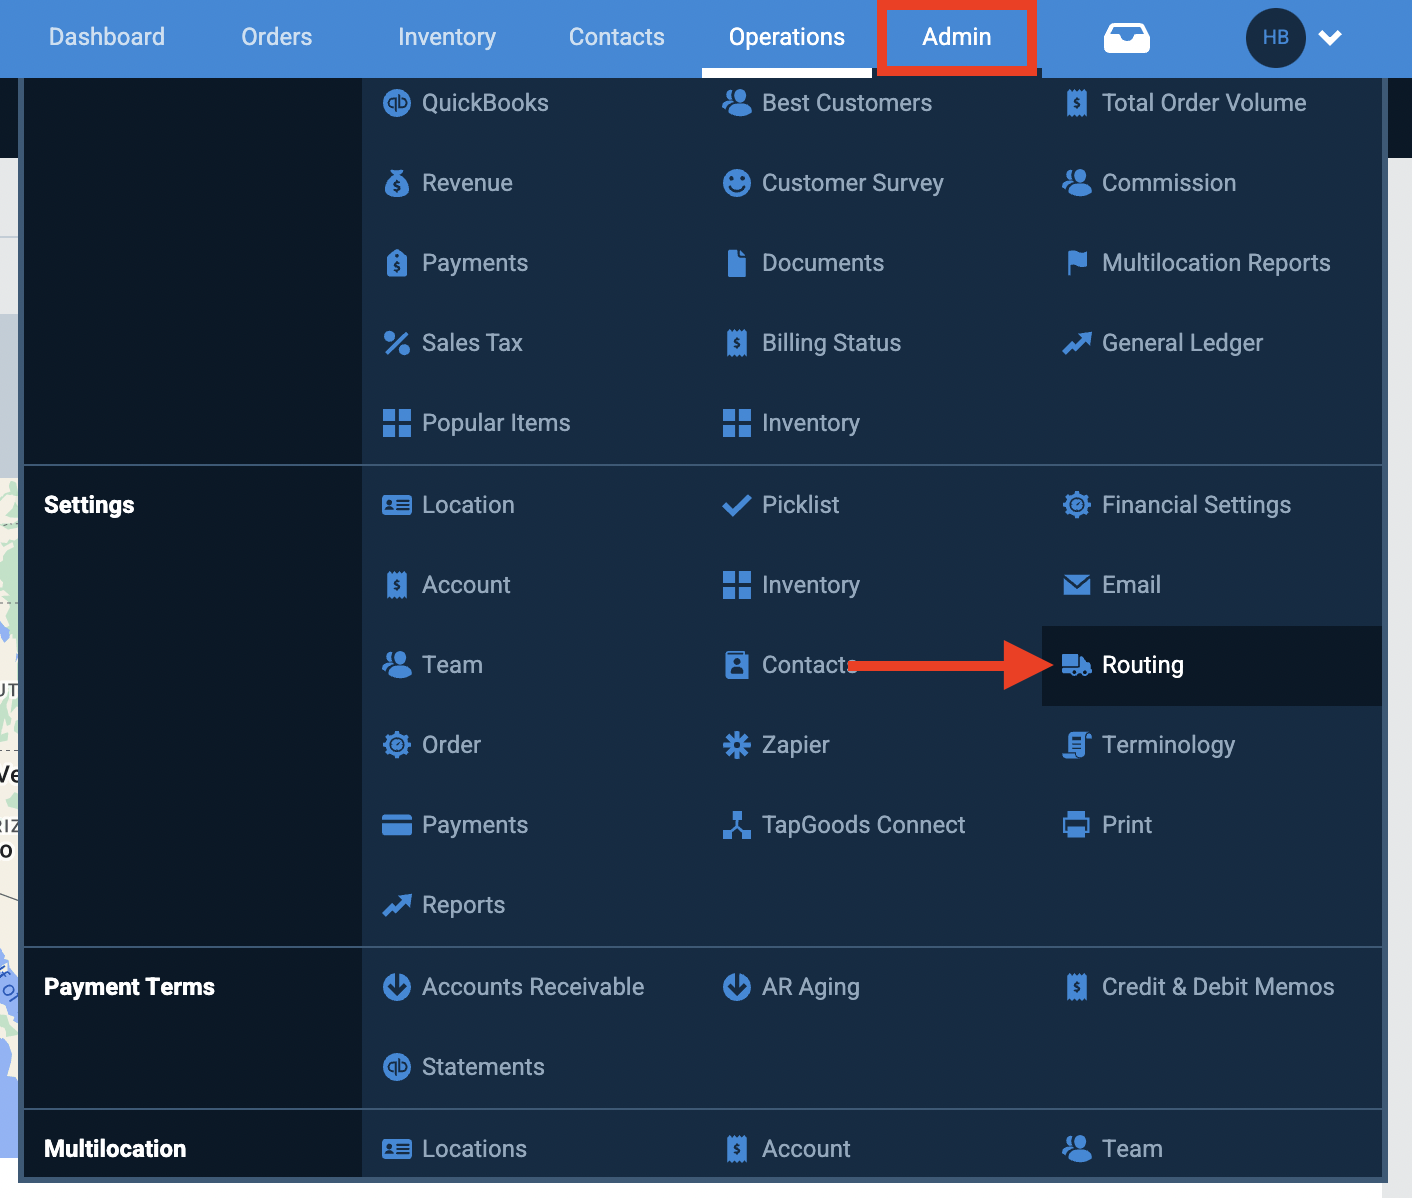Click the Accounts Receivable arrow icon

(397, 987)
